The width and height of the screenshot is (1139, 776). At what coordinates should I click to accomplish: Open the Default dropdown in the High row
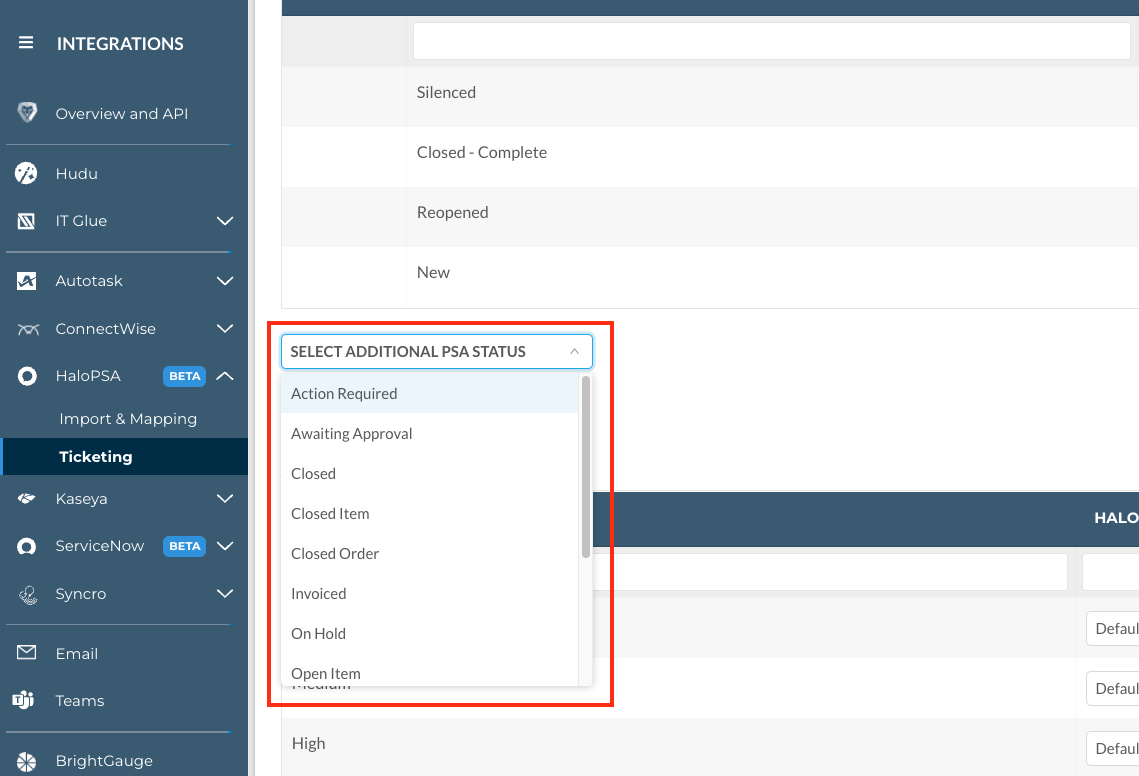tap(1112, 748)
